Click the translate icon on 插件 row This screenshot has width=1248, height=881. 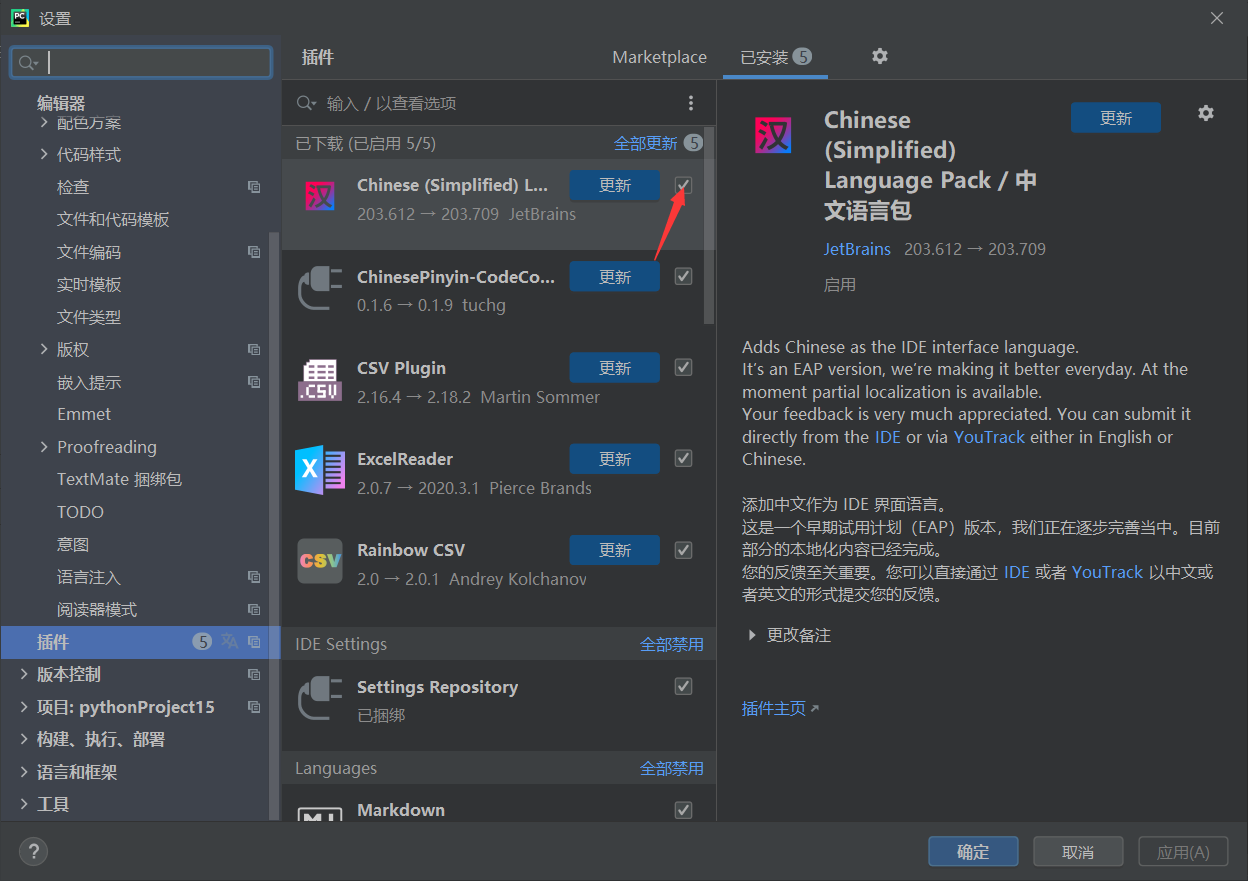pos(230,642)
